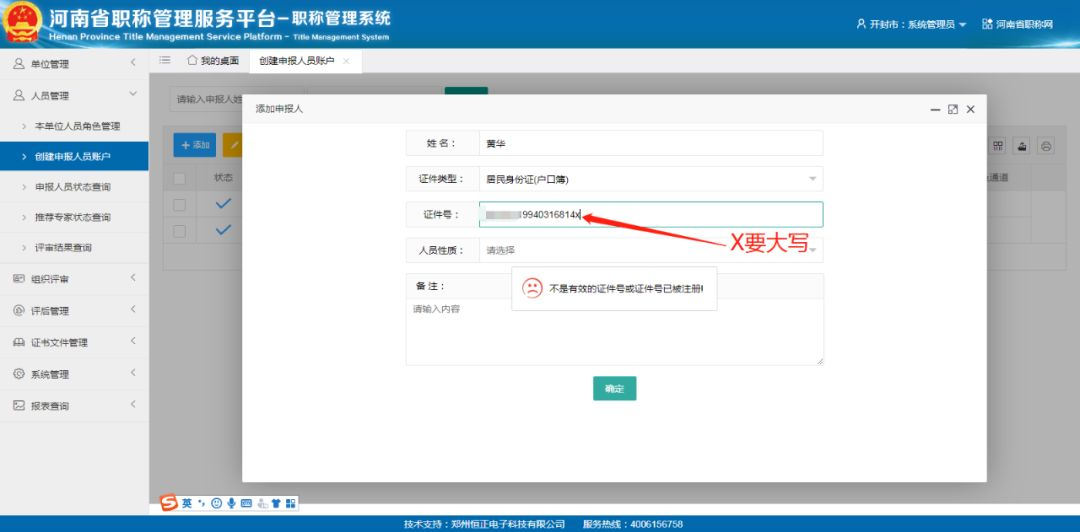Click the 状态 column header
This screenshot has width=1080, height=532.
pyautogui.click(x=223, y=178)
